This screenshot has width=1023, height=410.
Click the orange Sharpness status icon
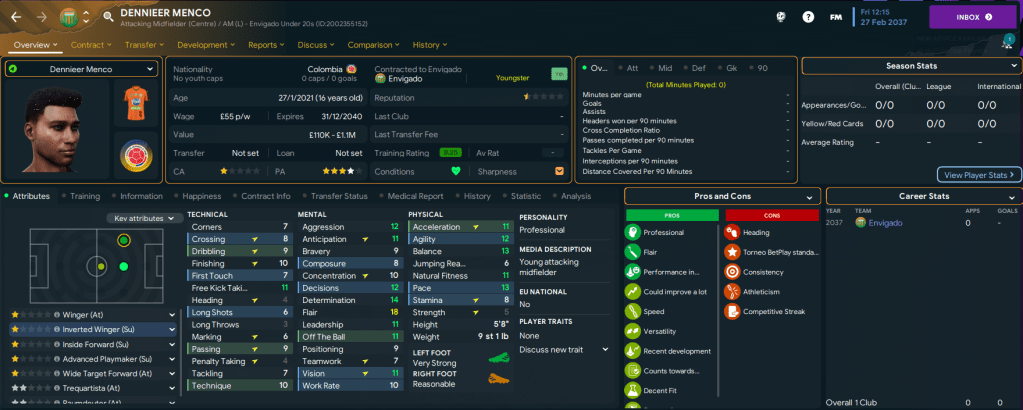pyautogui.click(x=559, y=170)
